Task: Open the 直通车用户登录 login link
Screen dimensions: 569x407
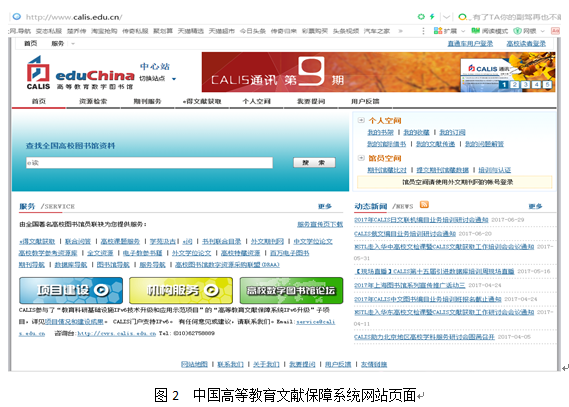Action: coord(470,44)
